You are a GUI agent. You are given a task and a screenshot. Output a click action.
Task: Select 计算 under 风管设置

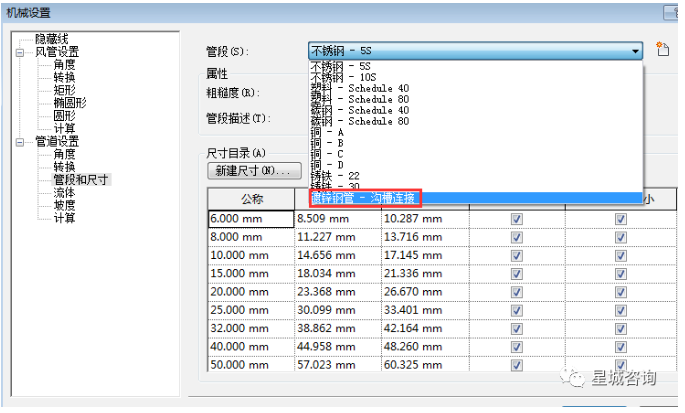[65, 128]
